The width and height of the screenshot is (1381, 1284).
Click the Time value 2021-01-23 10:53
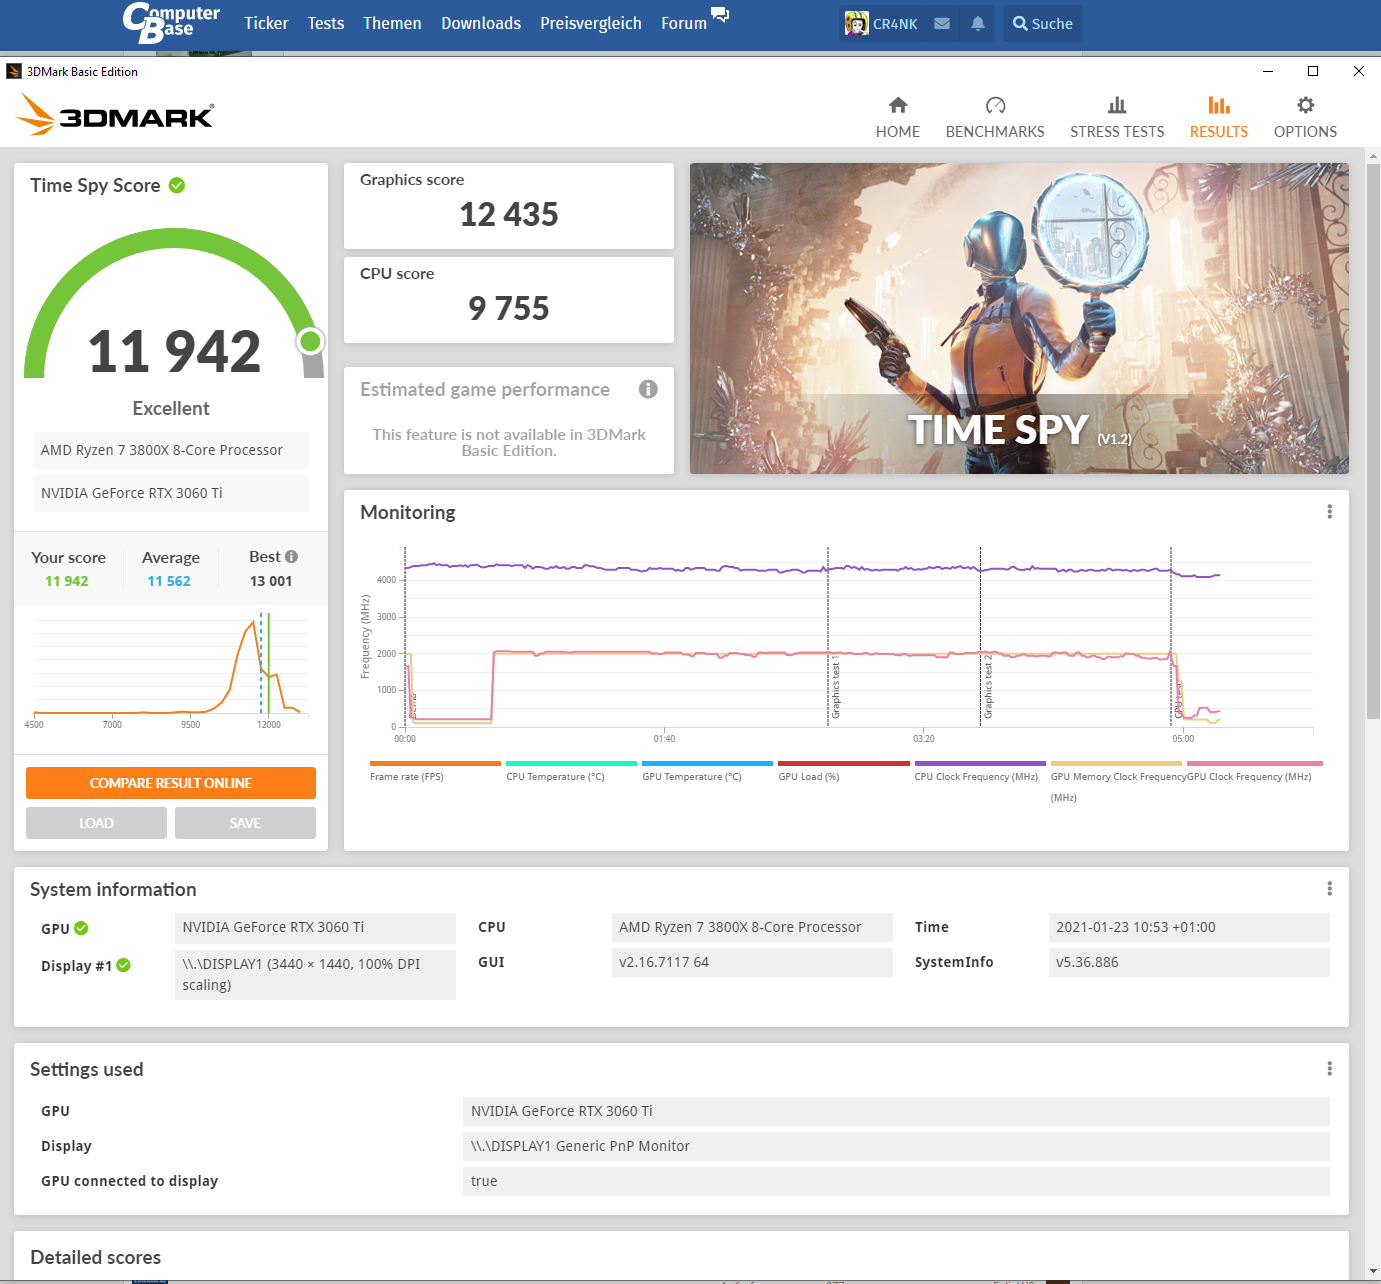1189,927
